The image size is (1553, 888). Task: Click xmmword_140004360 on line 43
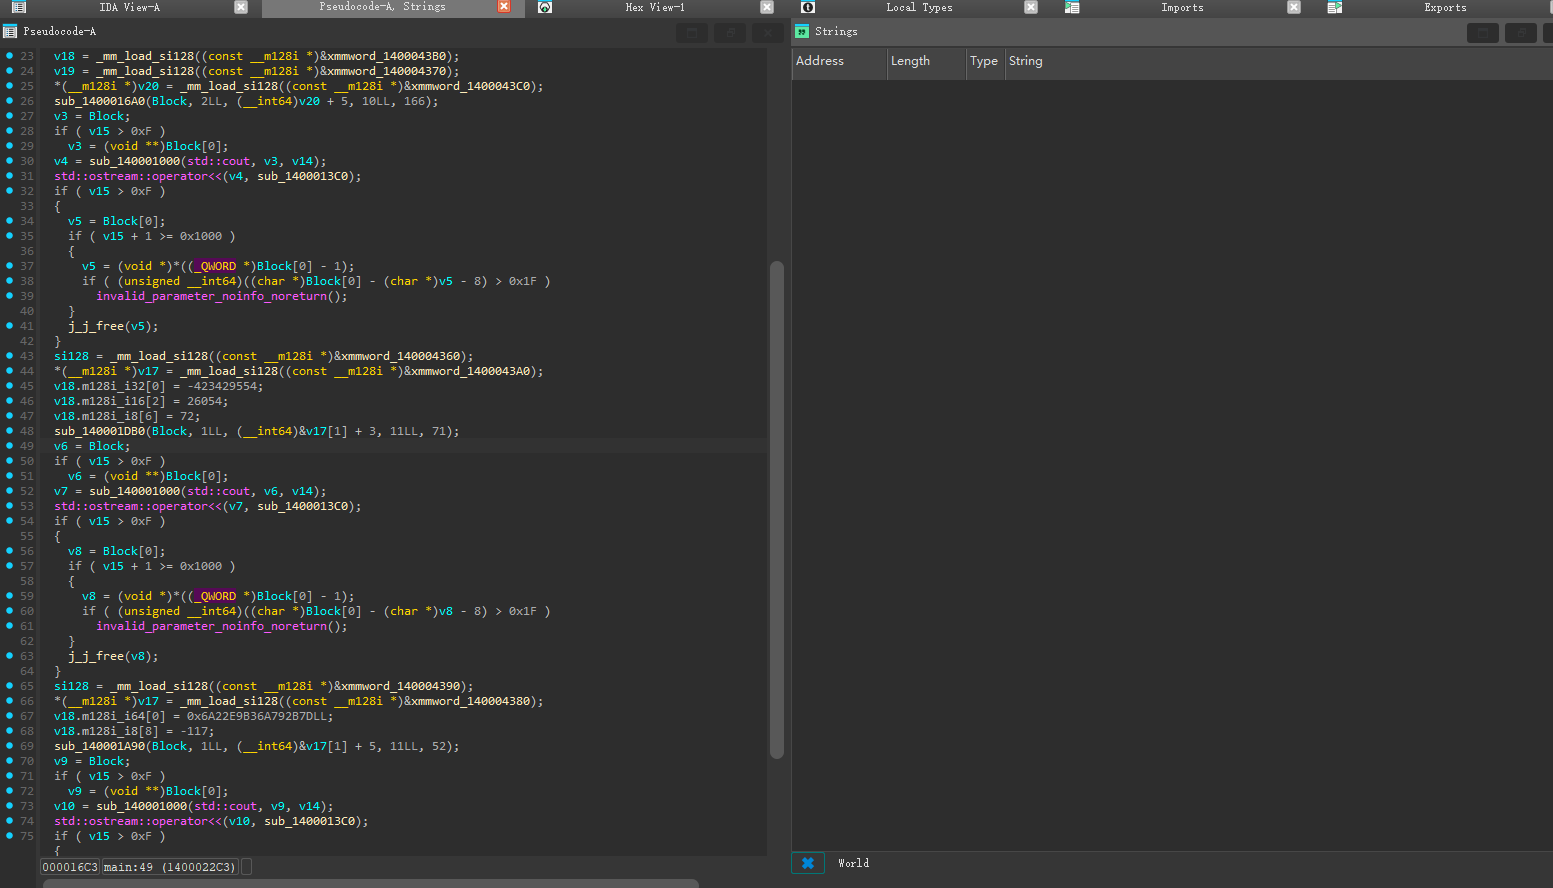(x=401, y=356)
